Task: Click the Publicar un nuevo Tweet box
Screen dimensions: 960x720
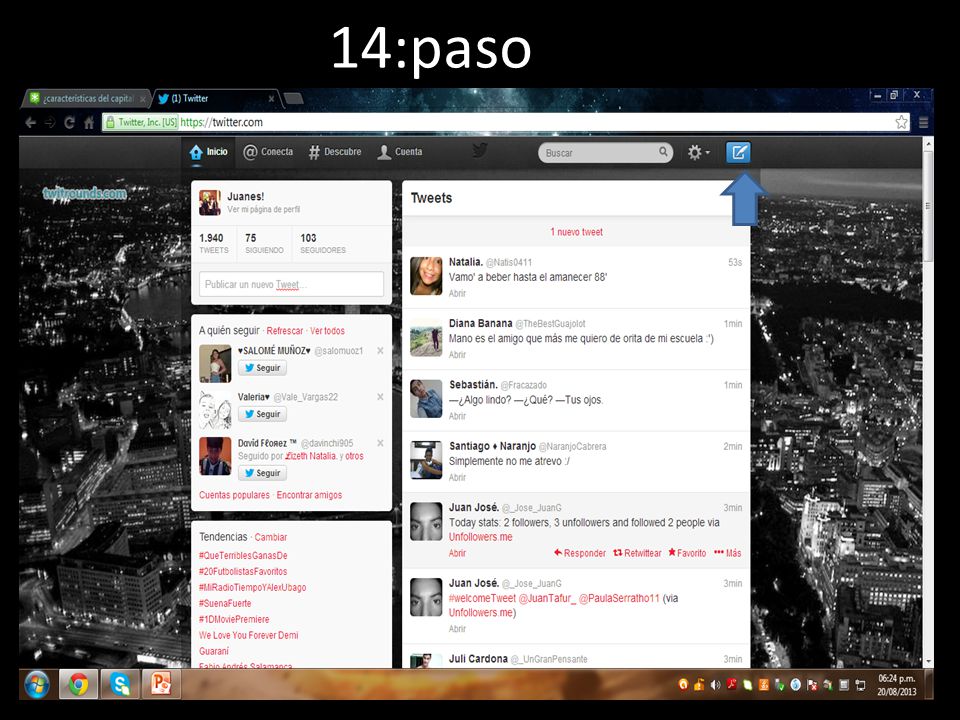Action: point(291,284)
